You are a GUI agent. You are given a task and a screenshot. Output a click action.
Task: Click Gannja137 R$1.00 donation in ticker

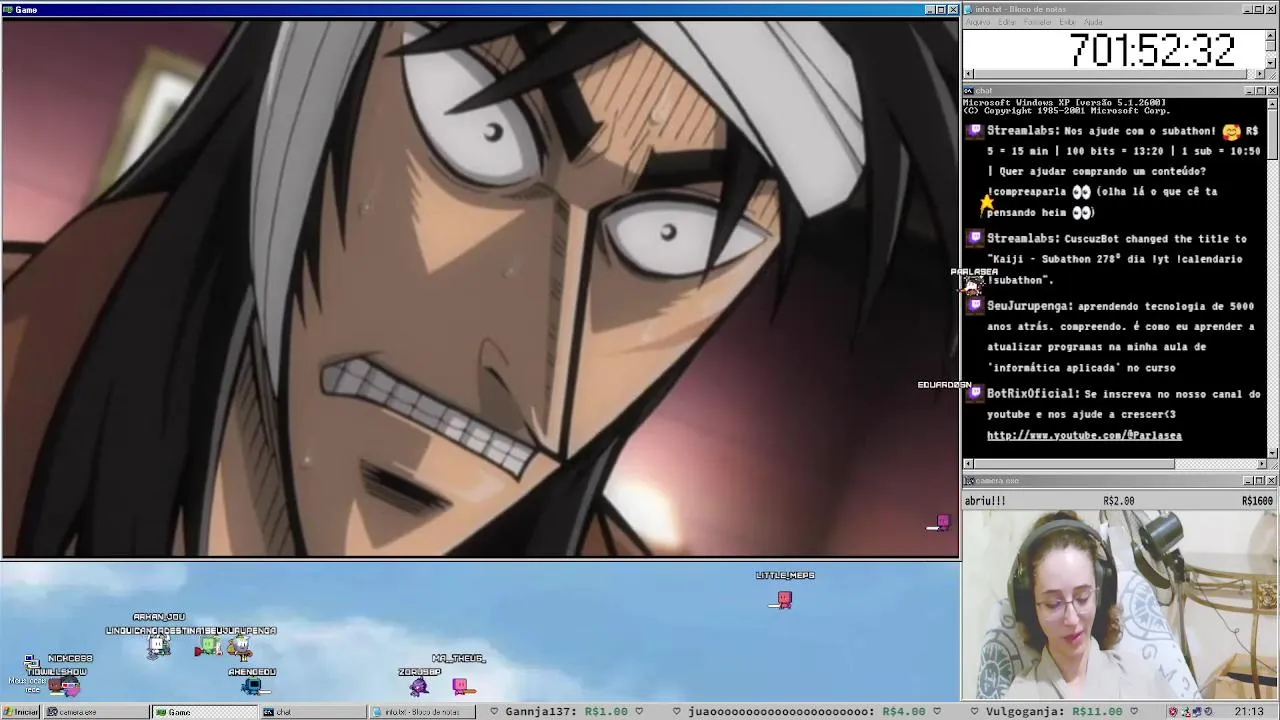(566, 712)
